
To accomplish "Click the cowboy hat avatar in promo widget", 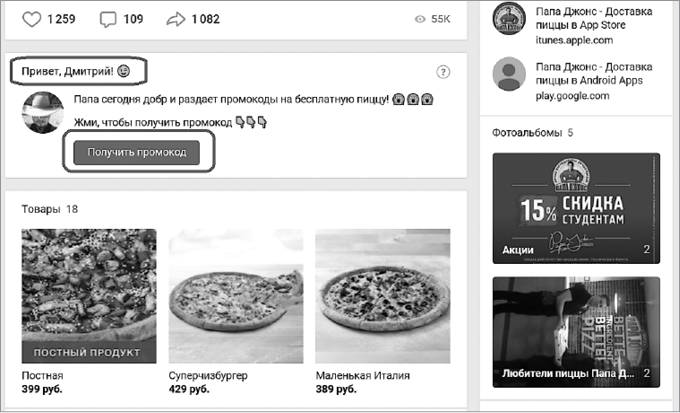I will click(43, 112).
